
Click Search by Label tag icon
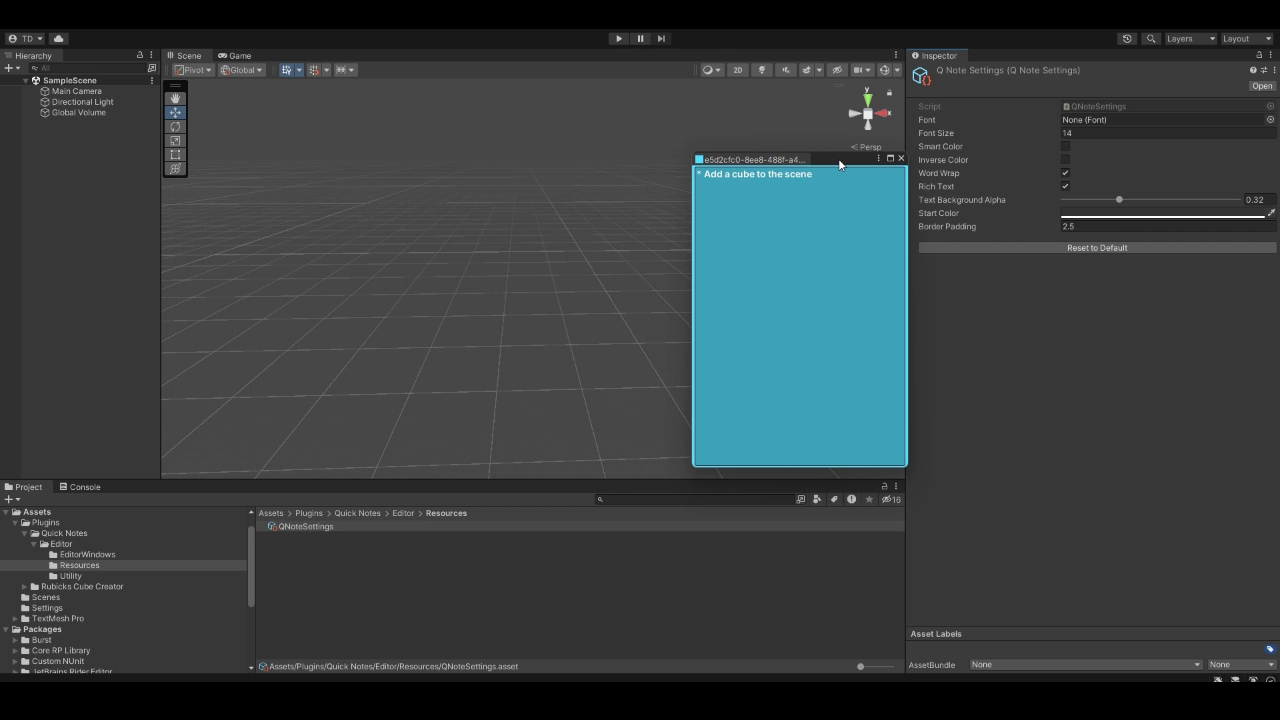coord(834,499)
